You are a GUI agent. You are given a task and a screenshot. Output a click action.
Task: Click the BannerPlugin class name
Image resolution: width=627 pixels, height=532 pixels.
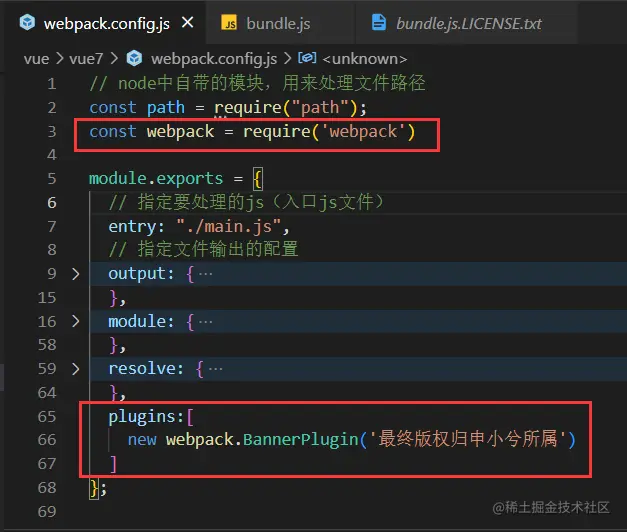(300, 440)
